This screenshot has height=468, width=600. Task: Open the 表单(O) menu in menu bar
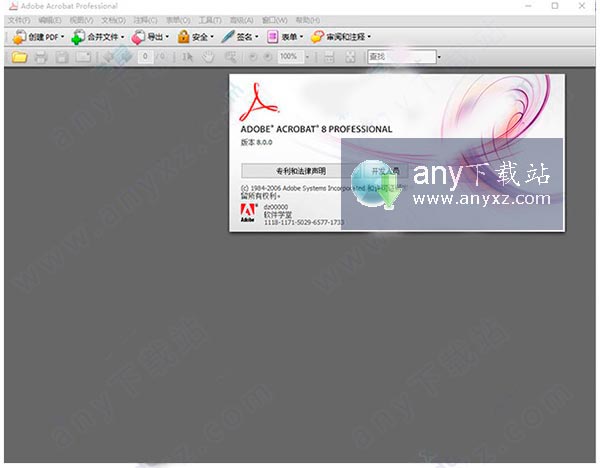[178, 20]
